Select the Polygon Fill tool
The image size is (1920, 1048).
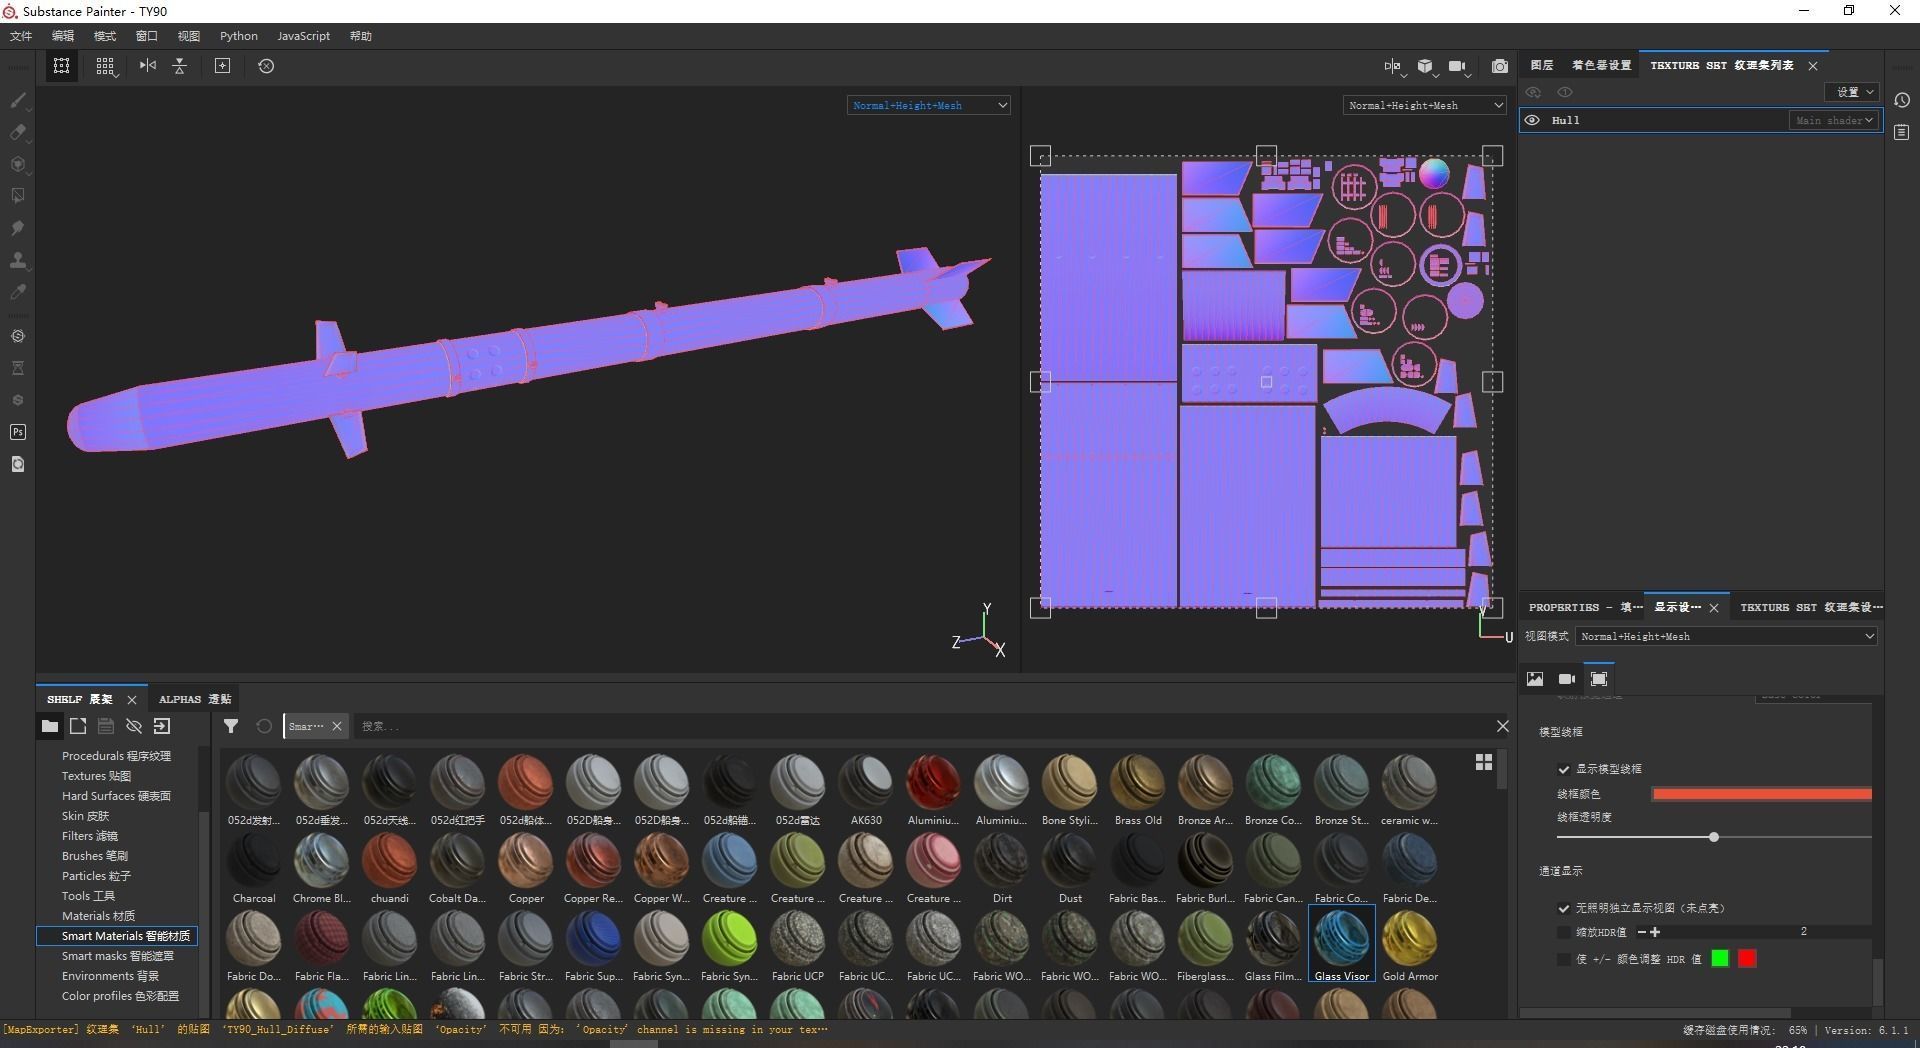[x=18, y=196]
